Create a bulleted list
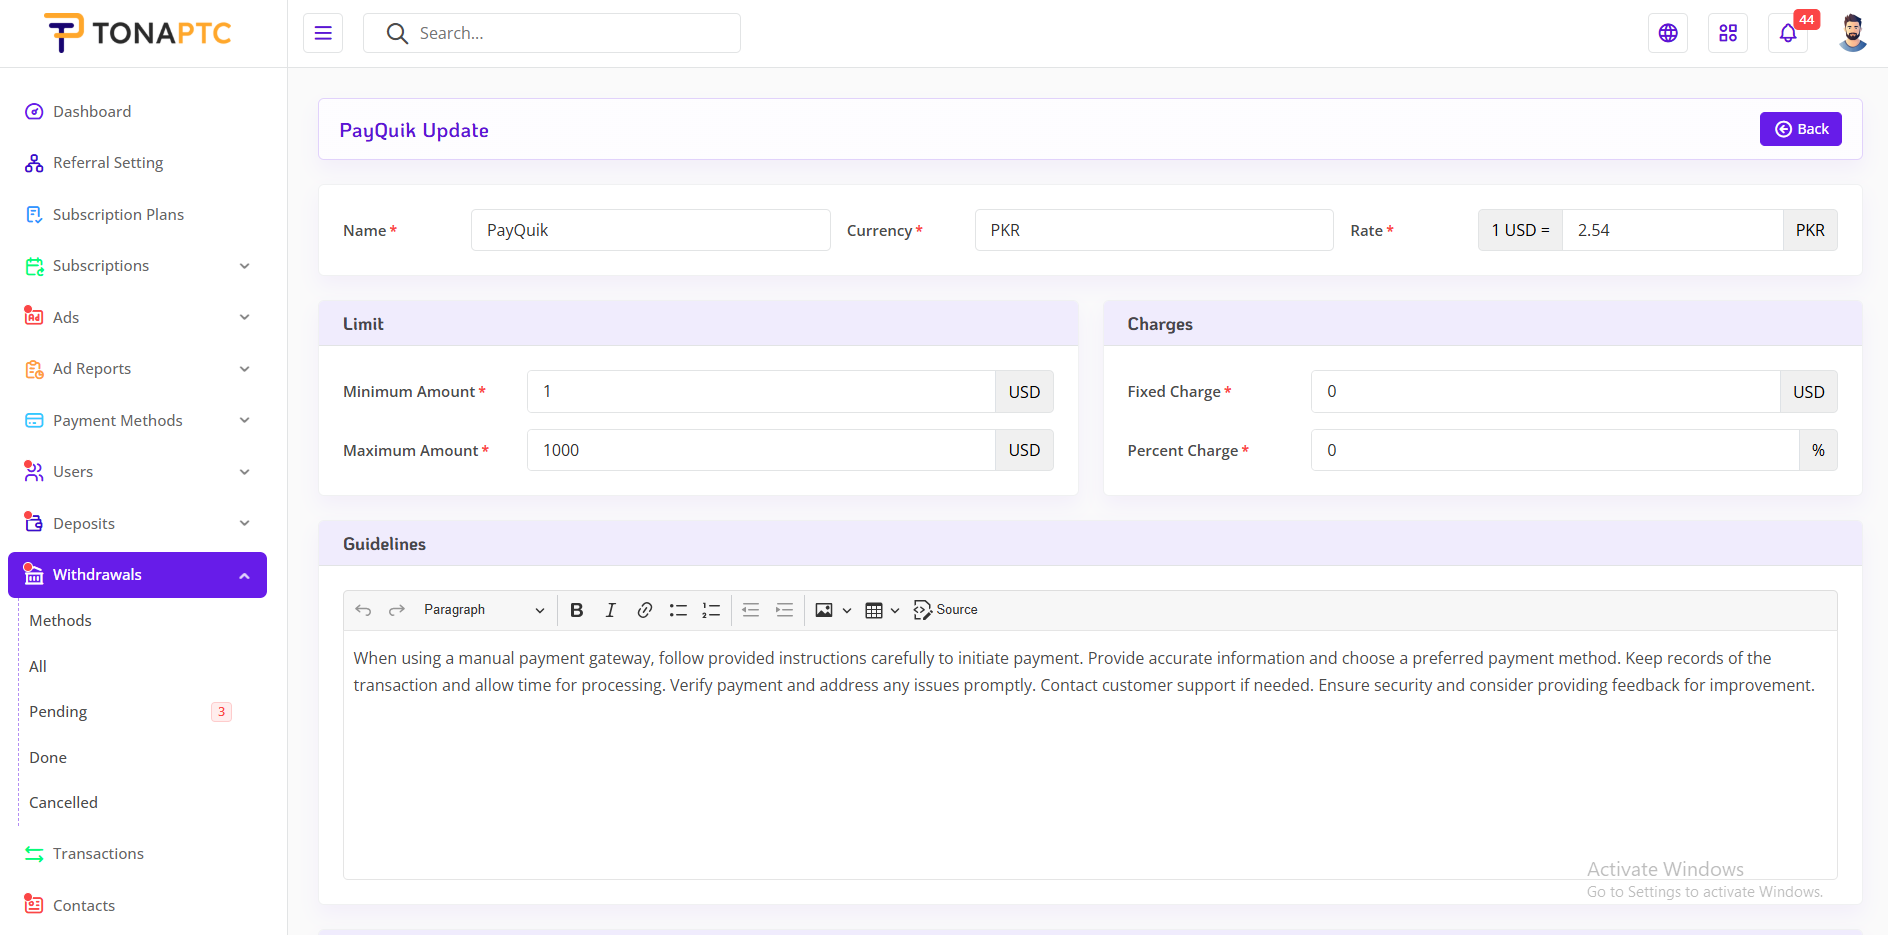Image resolution: width=1888 pixels, height=935 pixels. click(x=678, y=610)
